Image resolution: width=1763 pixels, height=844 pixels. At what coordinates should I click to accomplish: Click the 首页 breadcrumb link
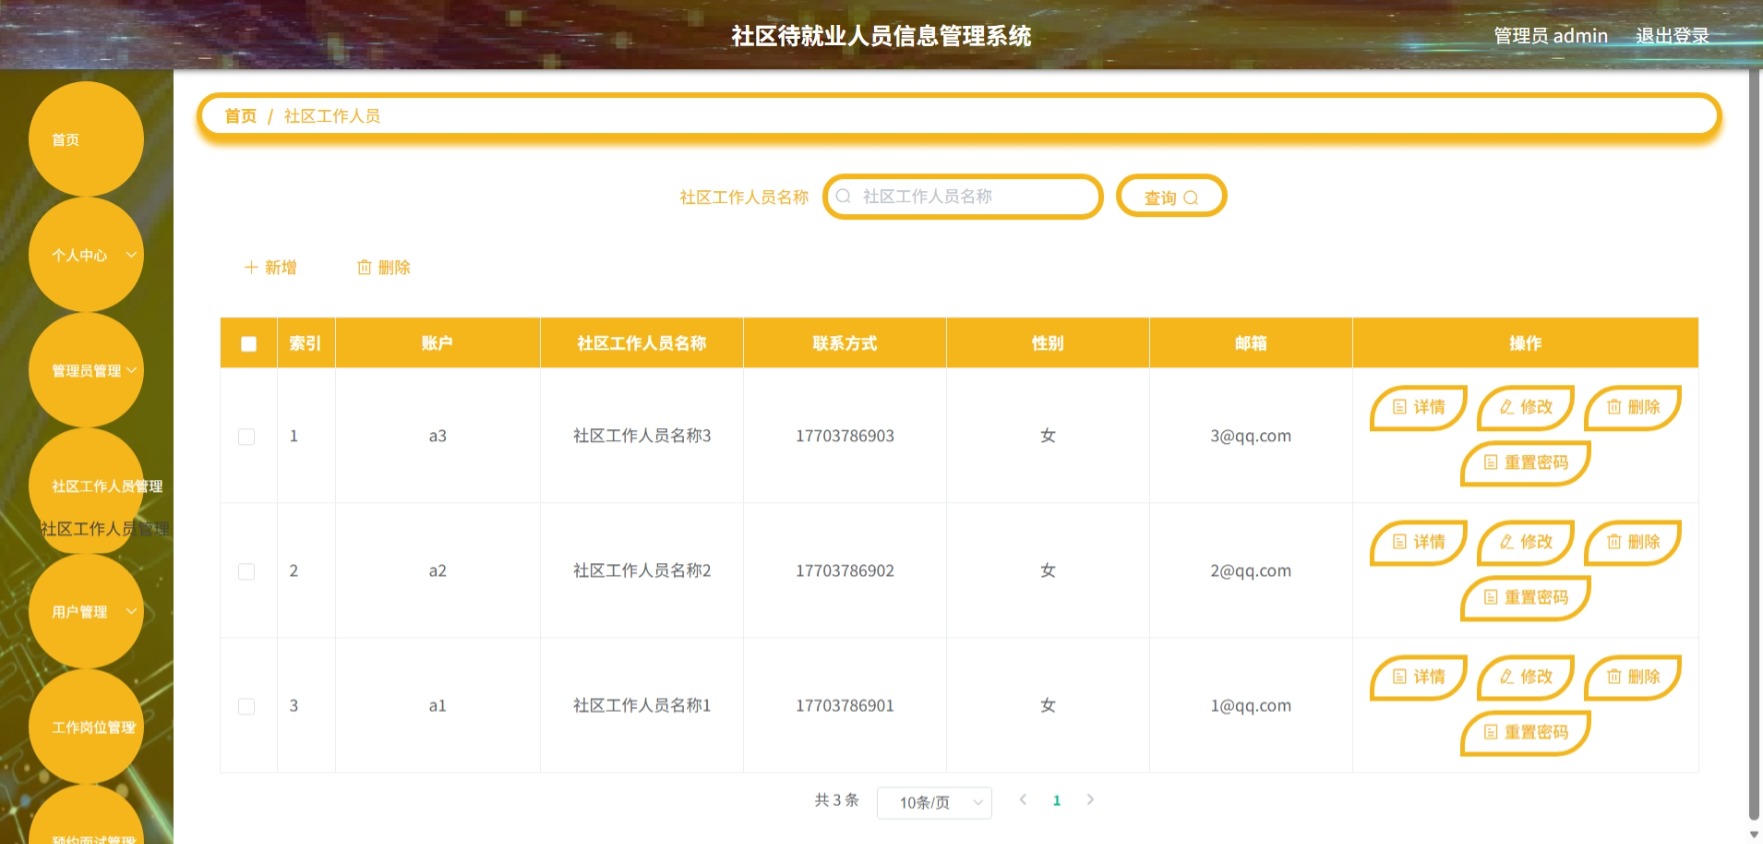(x=240, y=116)
